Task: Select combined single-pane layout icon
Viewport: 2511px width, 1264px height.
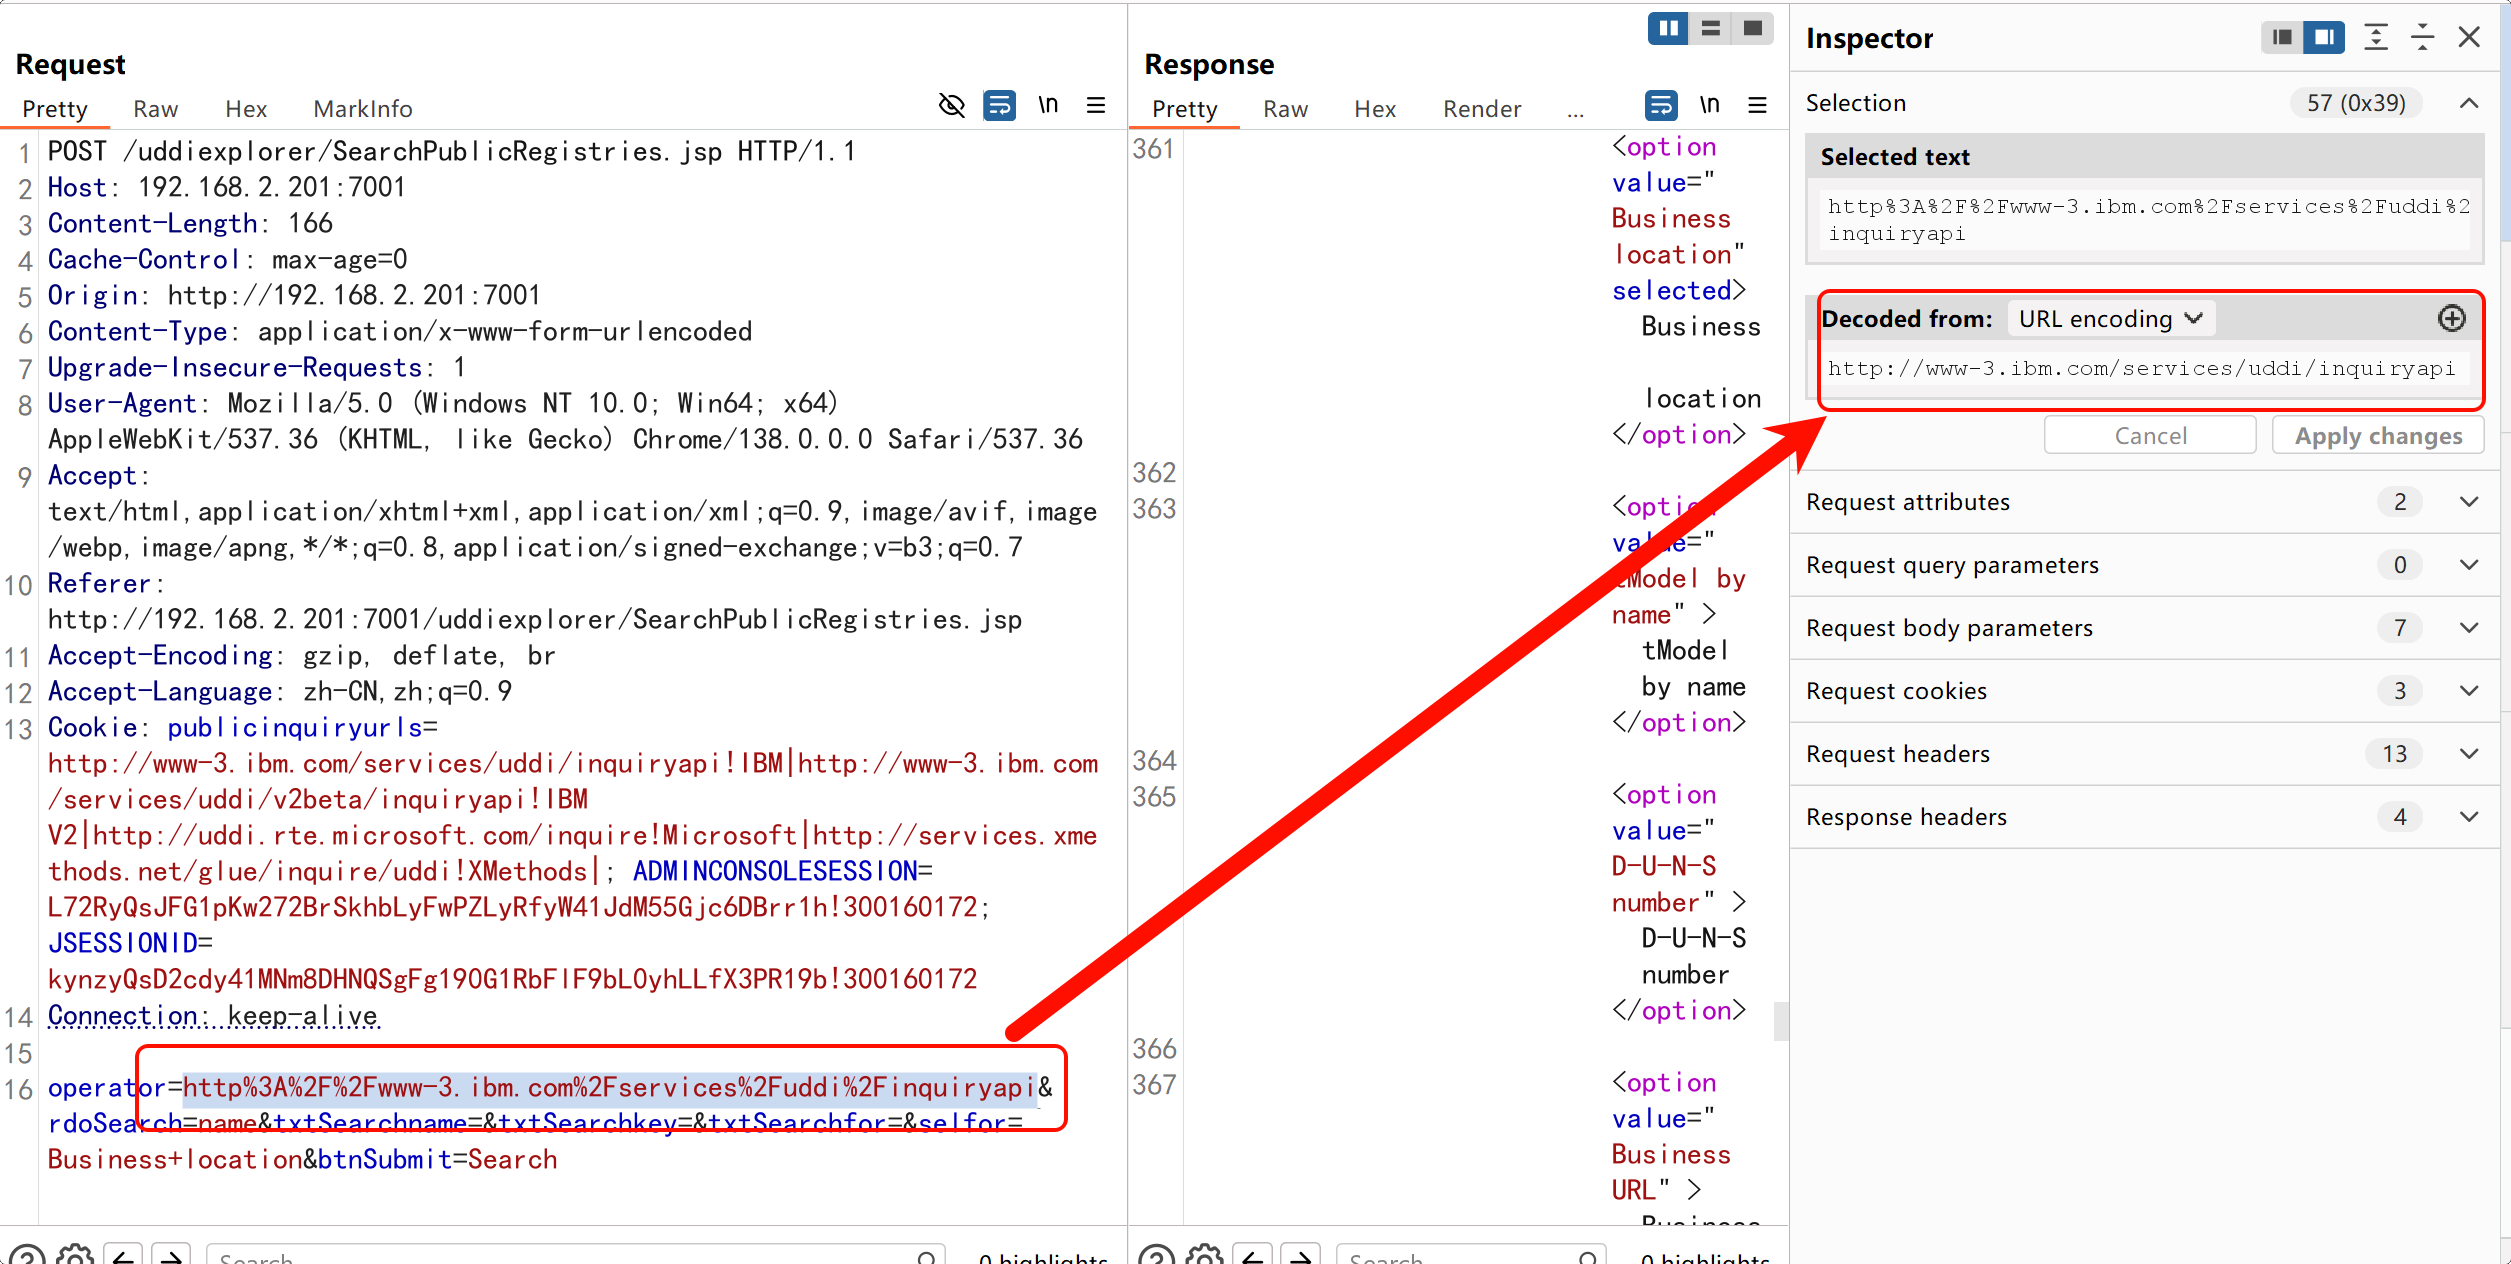Action: point(1753,28)
